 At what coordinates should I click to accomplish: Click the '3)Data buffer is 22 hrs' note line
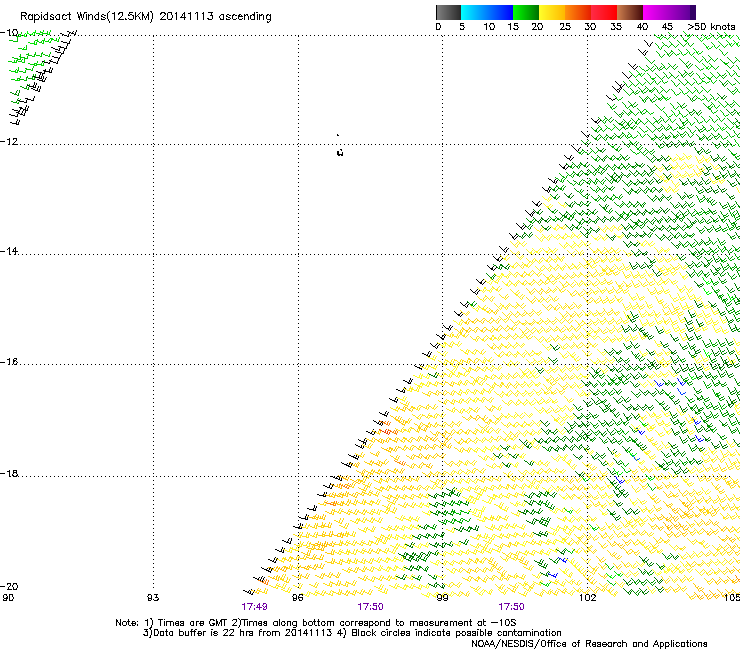tap(352, 633)
